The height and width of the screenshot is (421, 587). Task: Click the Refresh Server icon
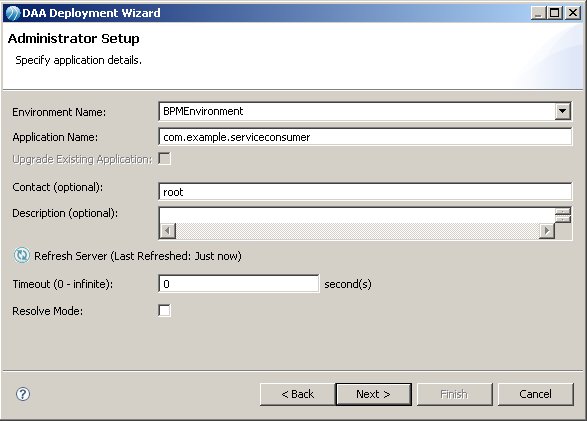22,256
